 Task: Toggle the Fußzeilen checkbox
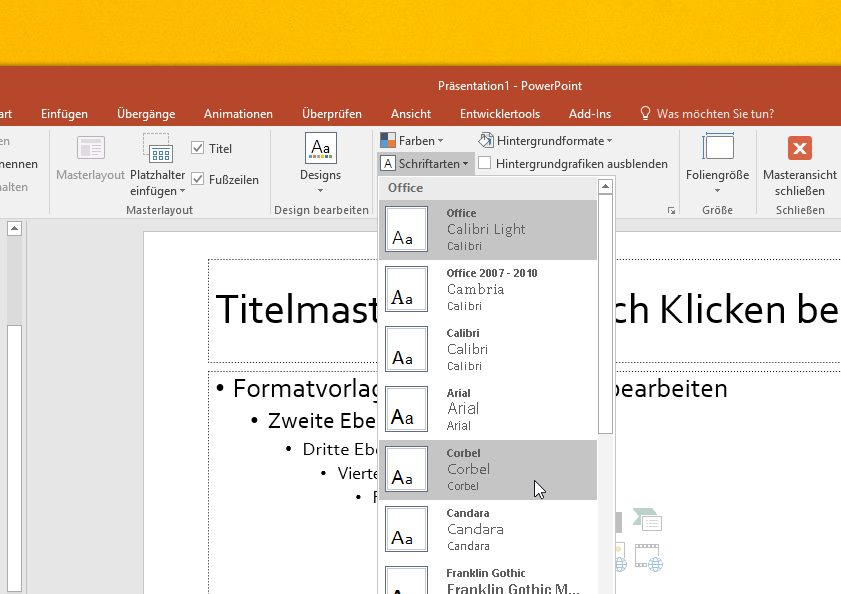pos(197,179)
